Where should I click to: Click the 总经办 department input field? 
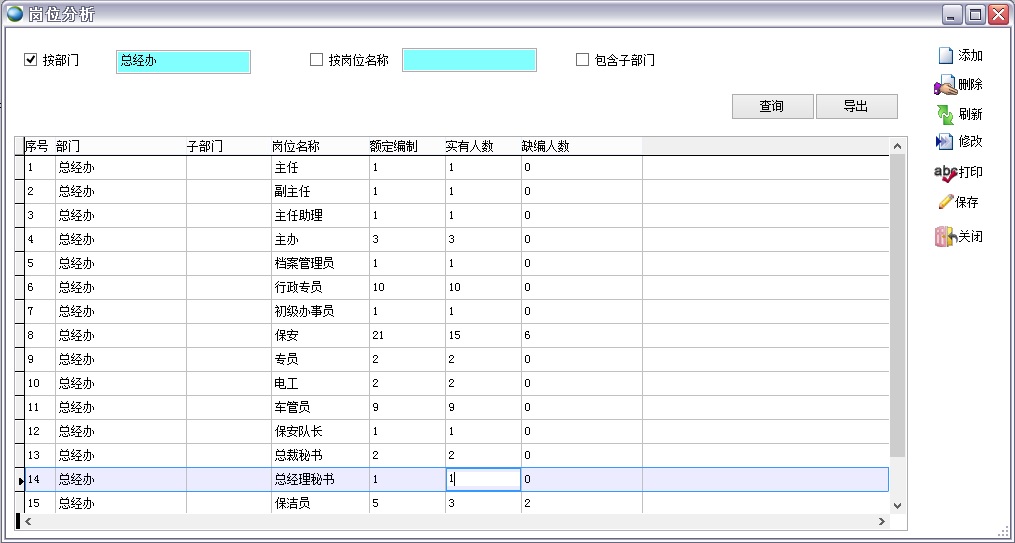coord(183,61)
